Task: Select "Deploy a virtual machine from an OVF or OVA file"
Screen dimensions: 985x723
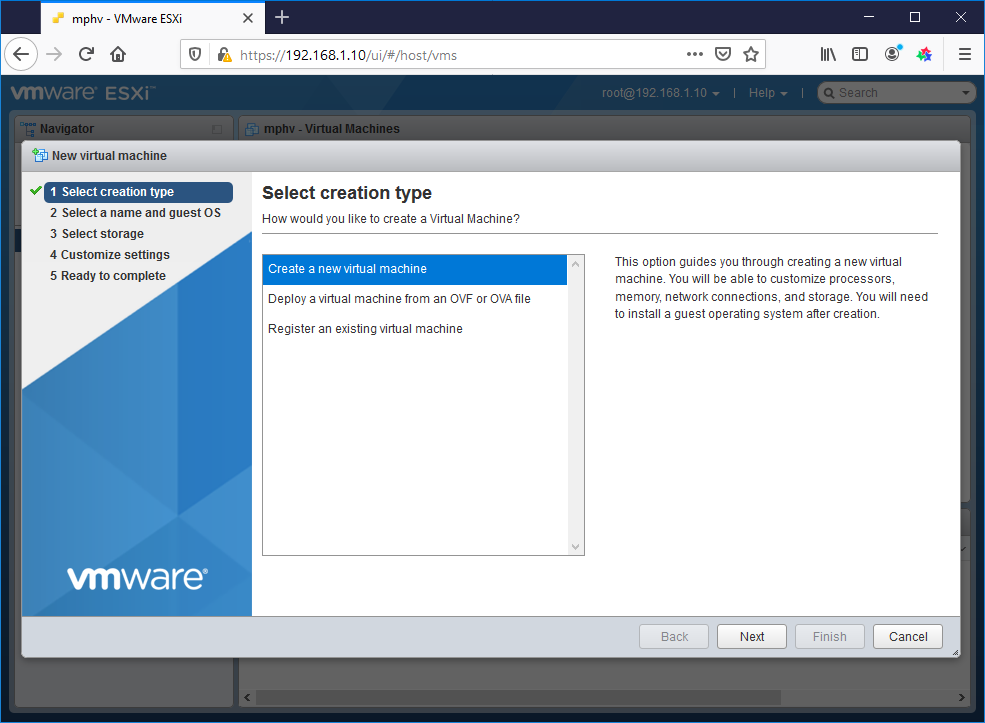Action: (397, 298)
